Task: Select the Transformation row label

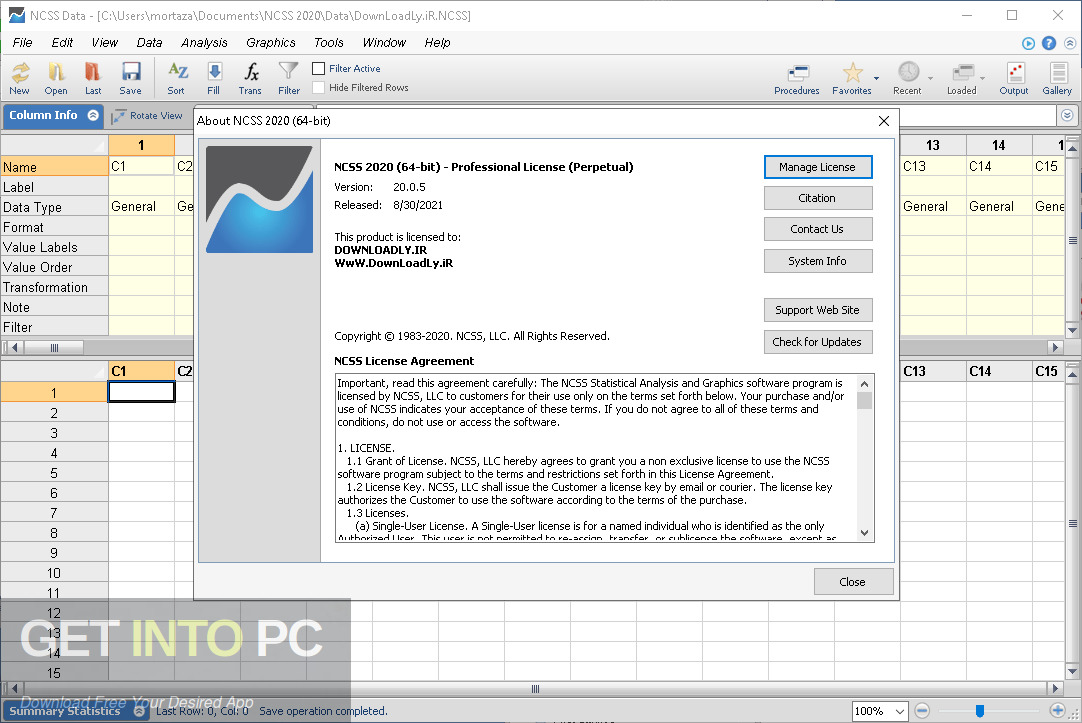Action: pos(54,287)
